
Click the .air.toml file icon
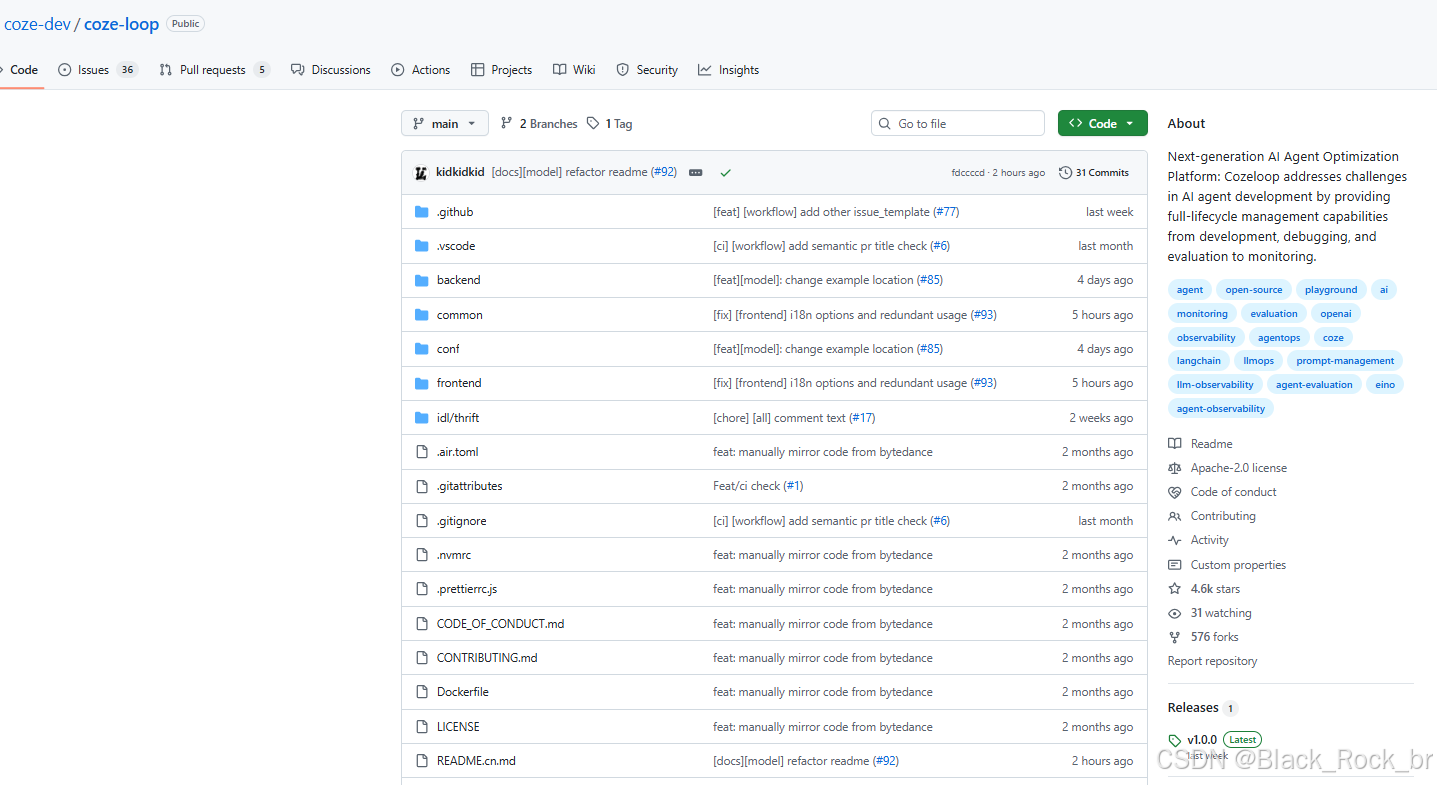pos(422,452)
